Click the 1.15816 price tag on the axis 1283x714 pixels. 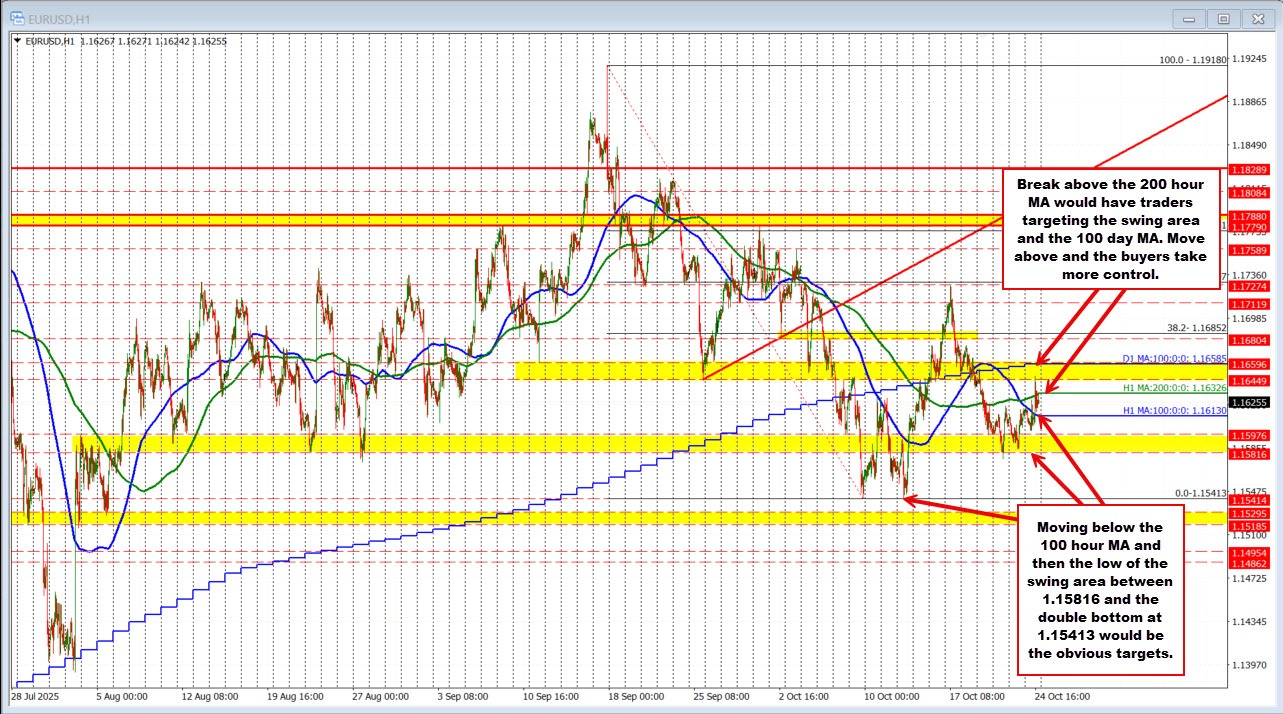(1250, 454)
